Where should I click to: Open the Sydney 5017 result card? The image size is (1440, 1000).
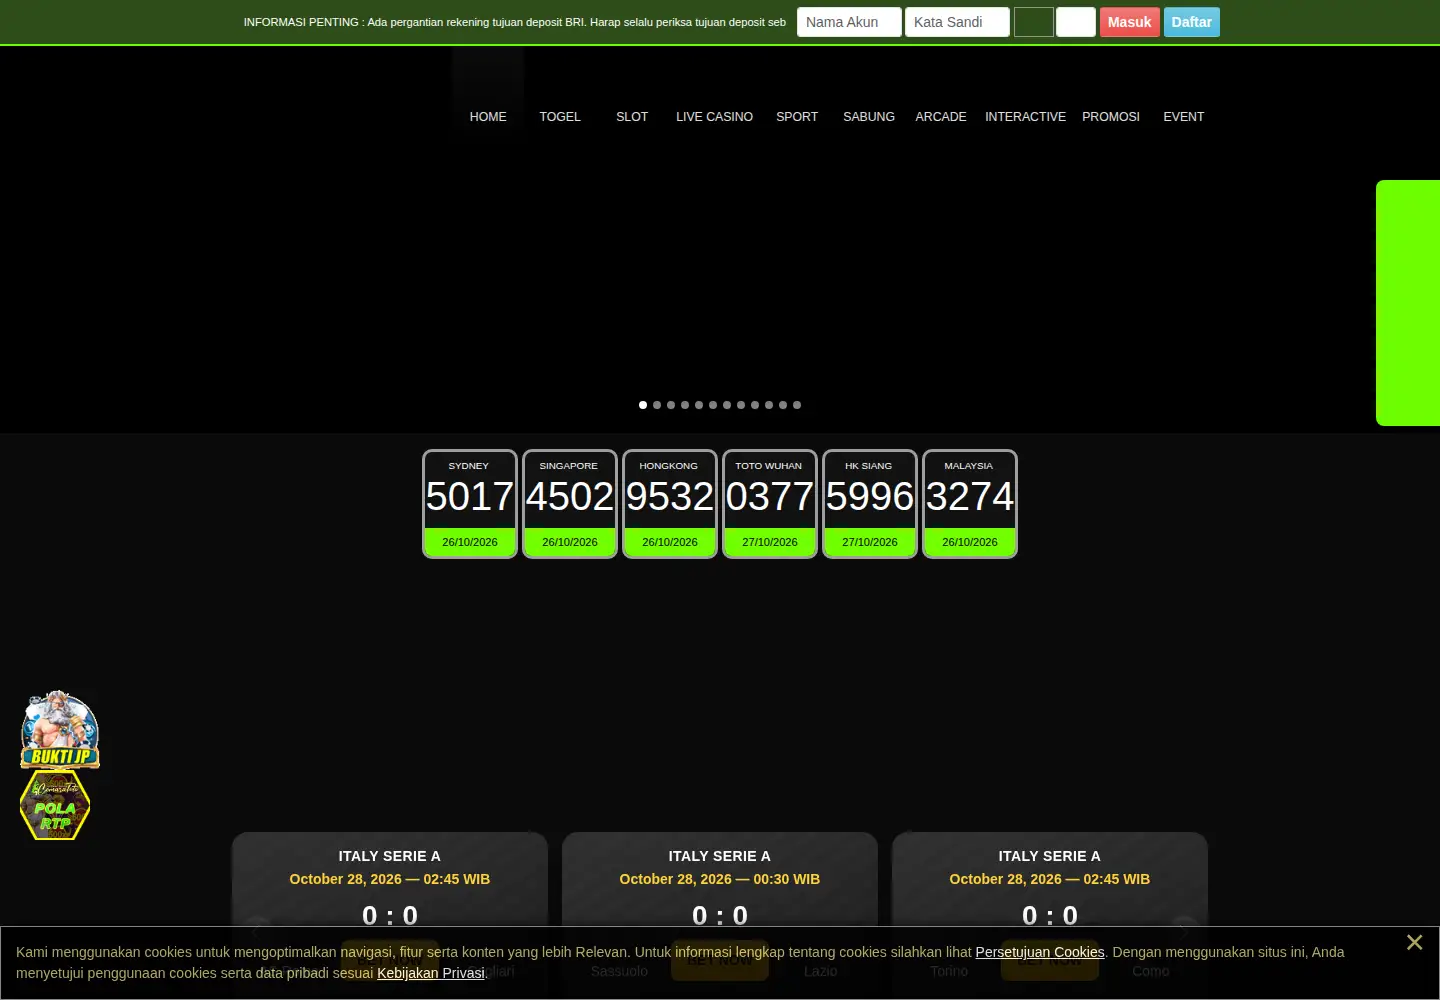pos(470,504)
